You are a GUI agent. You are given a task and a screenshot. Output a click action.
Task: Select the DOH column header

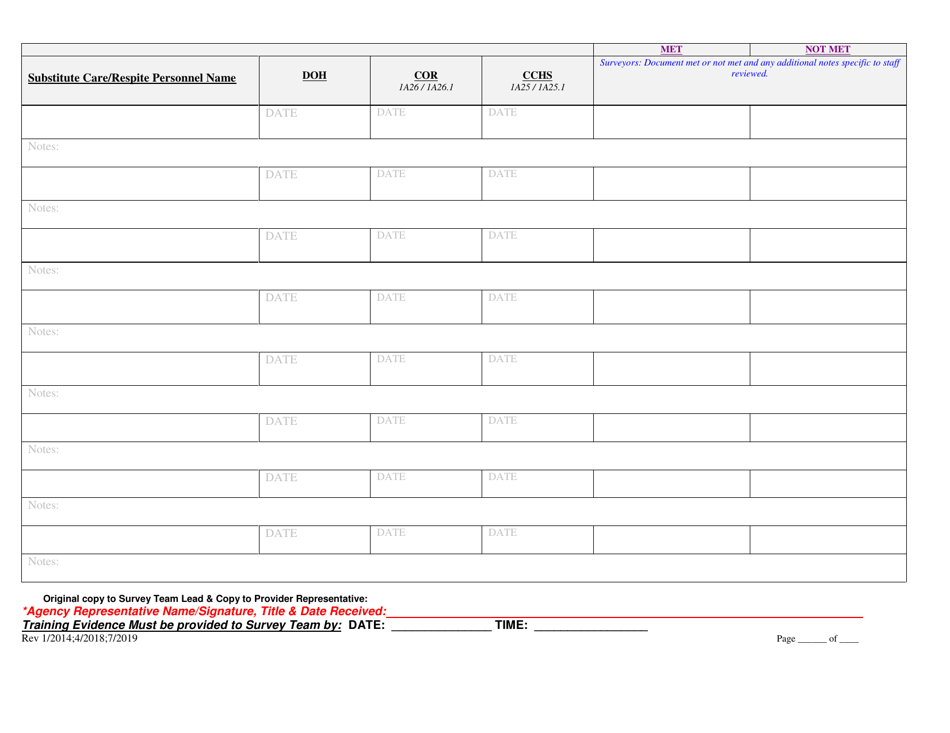(x=313, y=74)
